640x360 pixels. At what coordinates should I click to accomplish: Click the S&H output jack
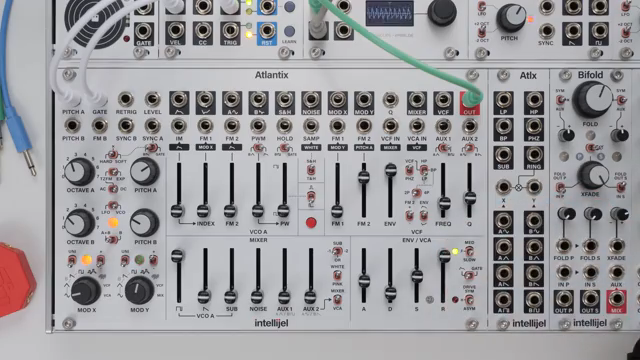point(284,100)
